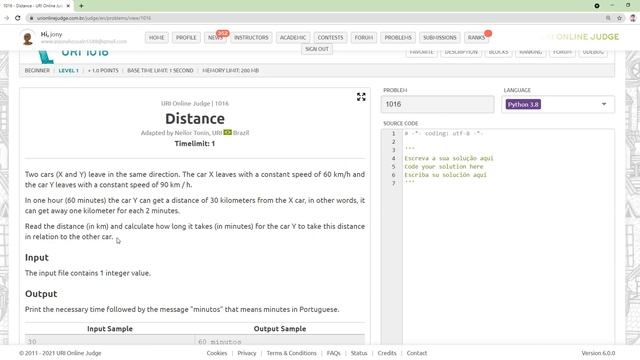The width and height of the screenshot is (640, 360).
Task: Click the SIGN OUT button
Action: tap(317, 49)
